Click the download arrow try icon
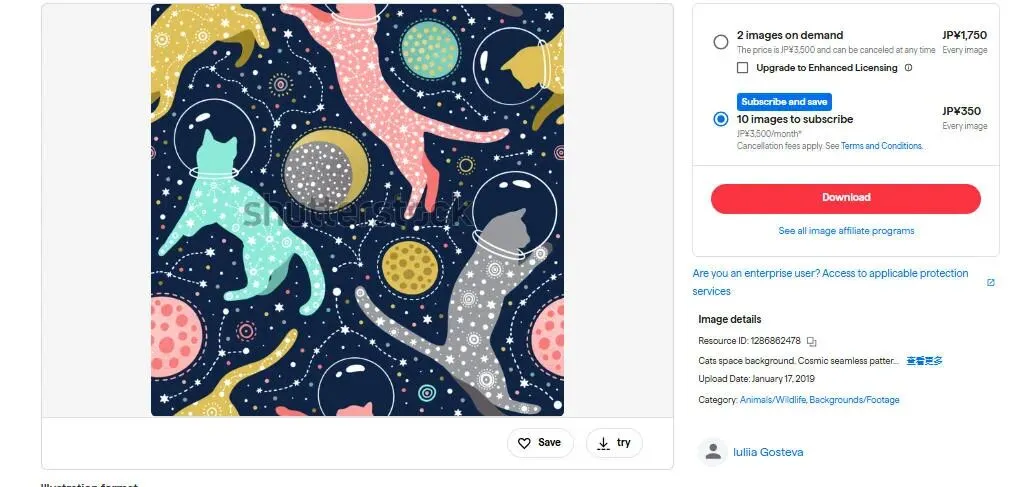Viewport: 1033px width, 487px height. [603, 443]
